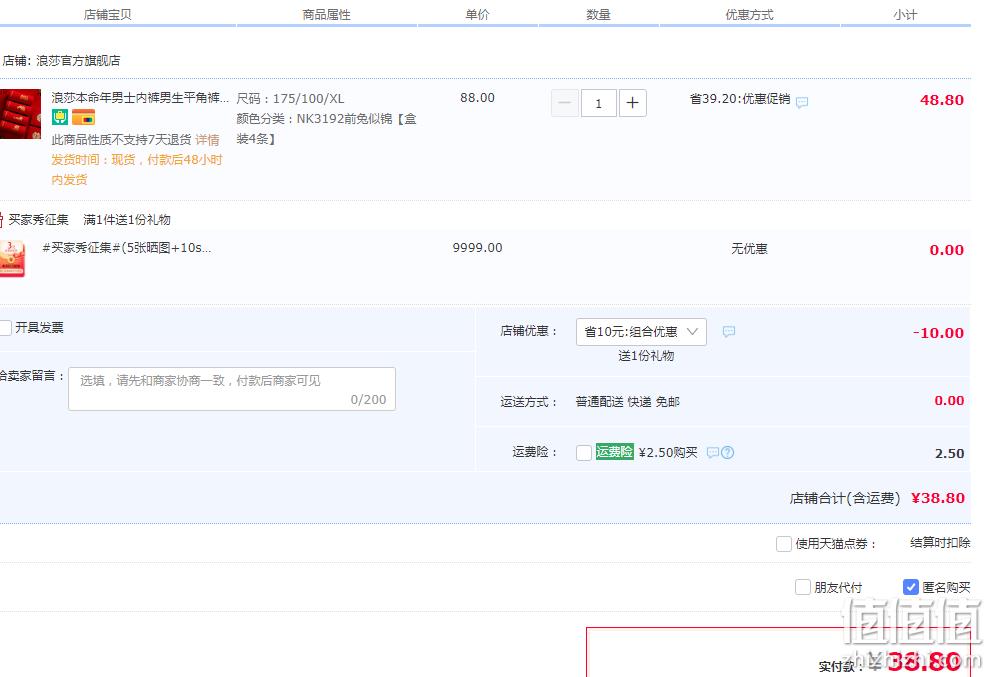Toggle the 朋友代付 checkbox
Image resolution: width=991 pixels, height=677 pixels.
tap(803, 587)
